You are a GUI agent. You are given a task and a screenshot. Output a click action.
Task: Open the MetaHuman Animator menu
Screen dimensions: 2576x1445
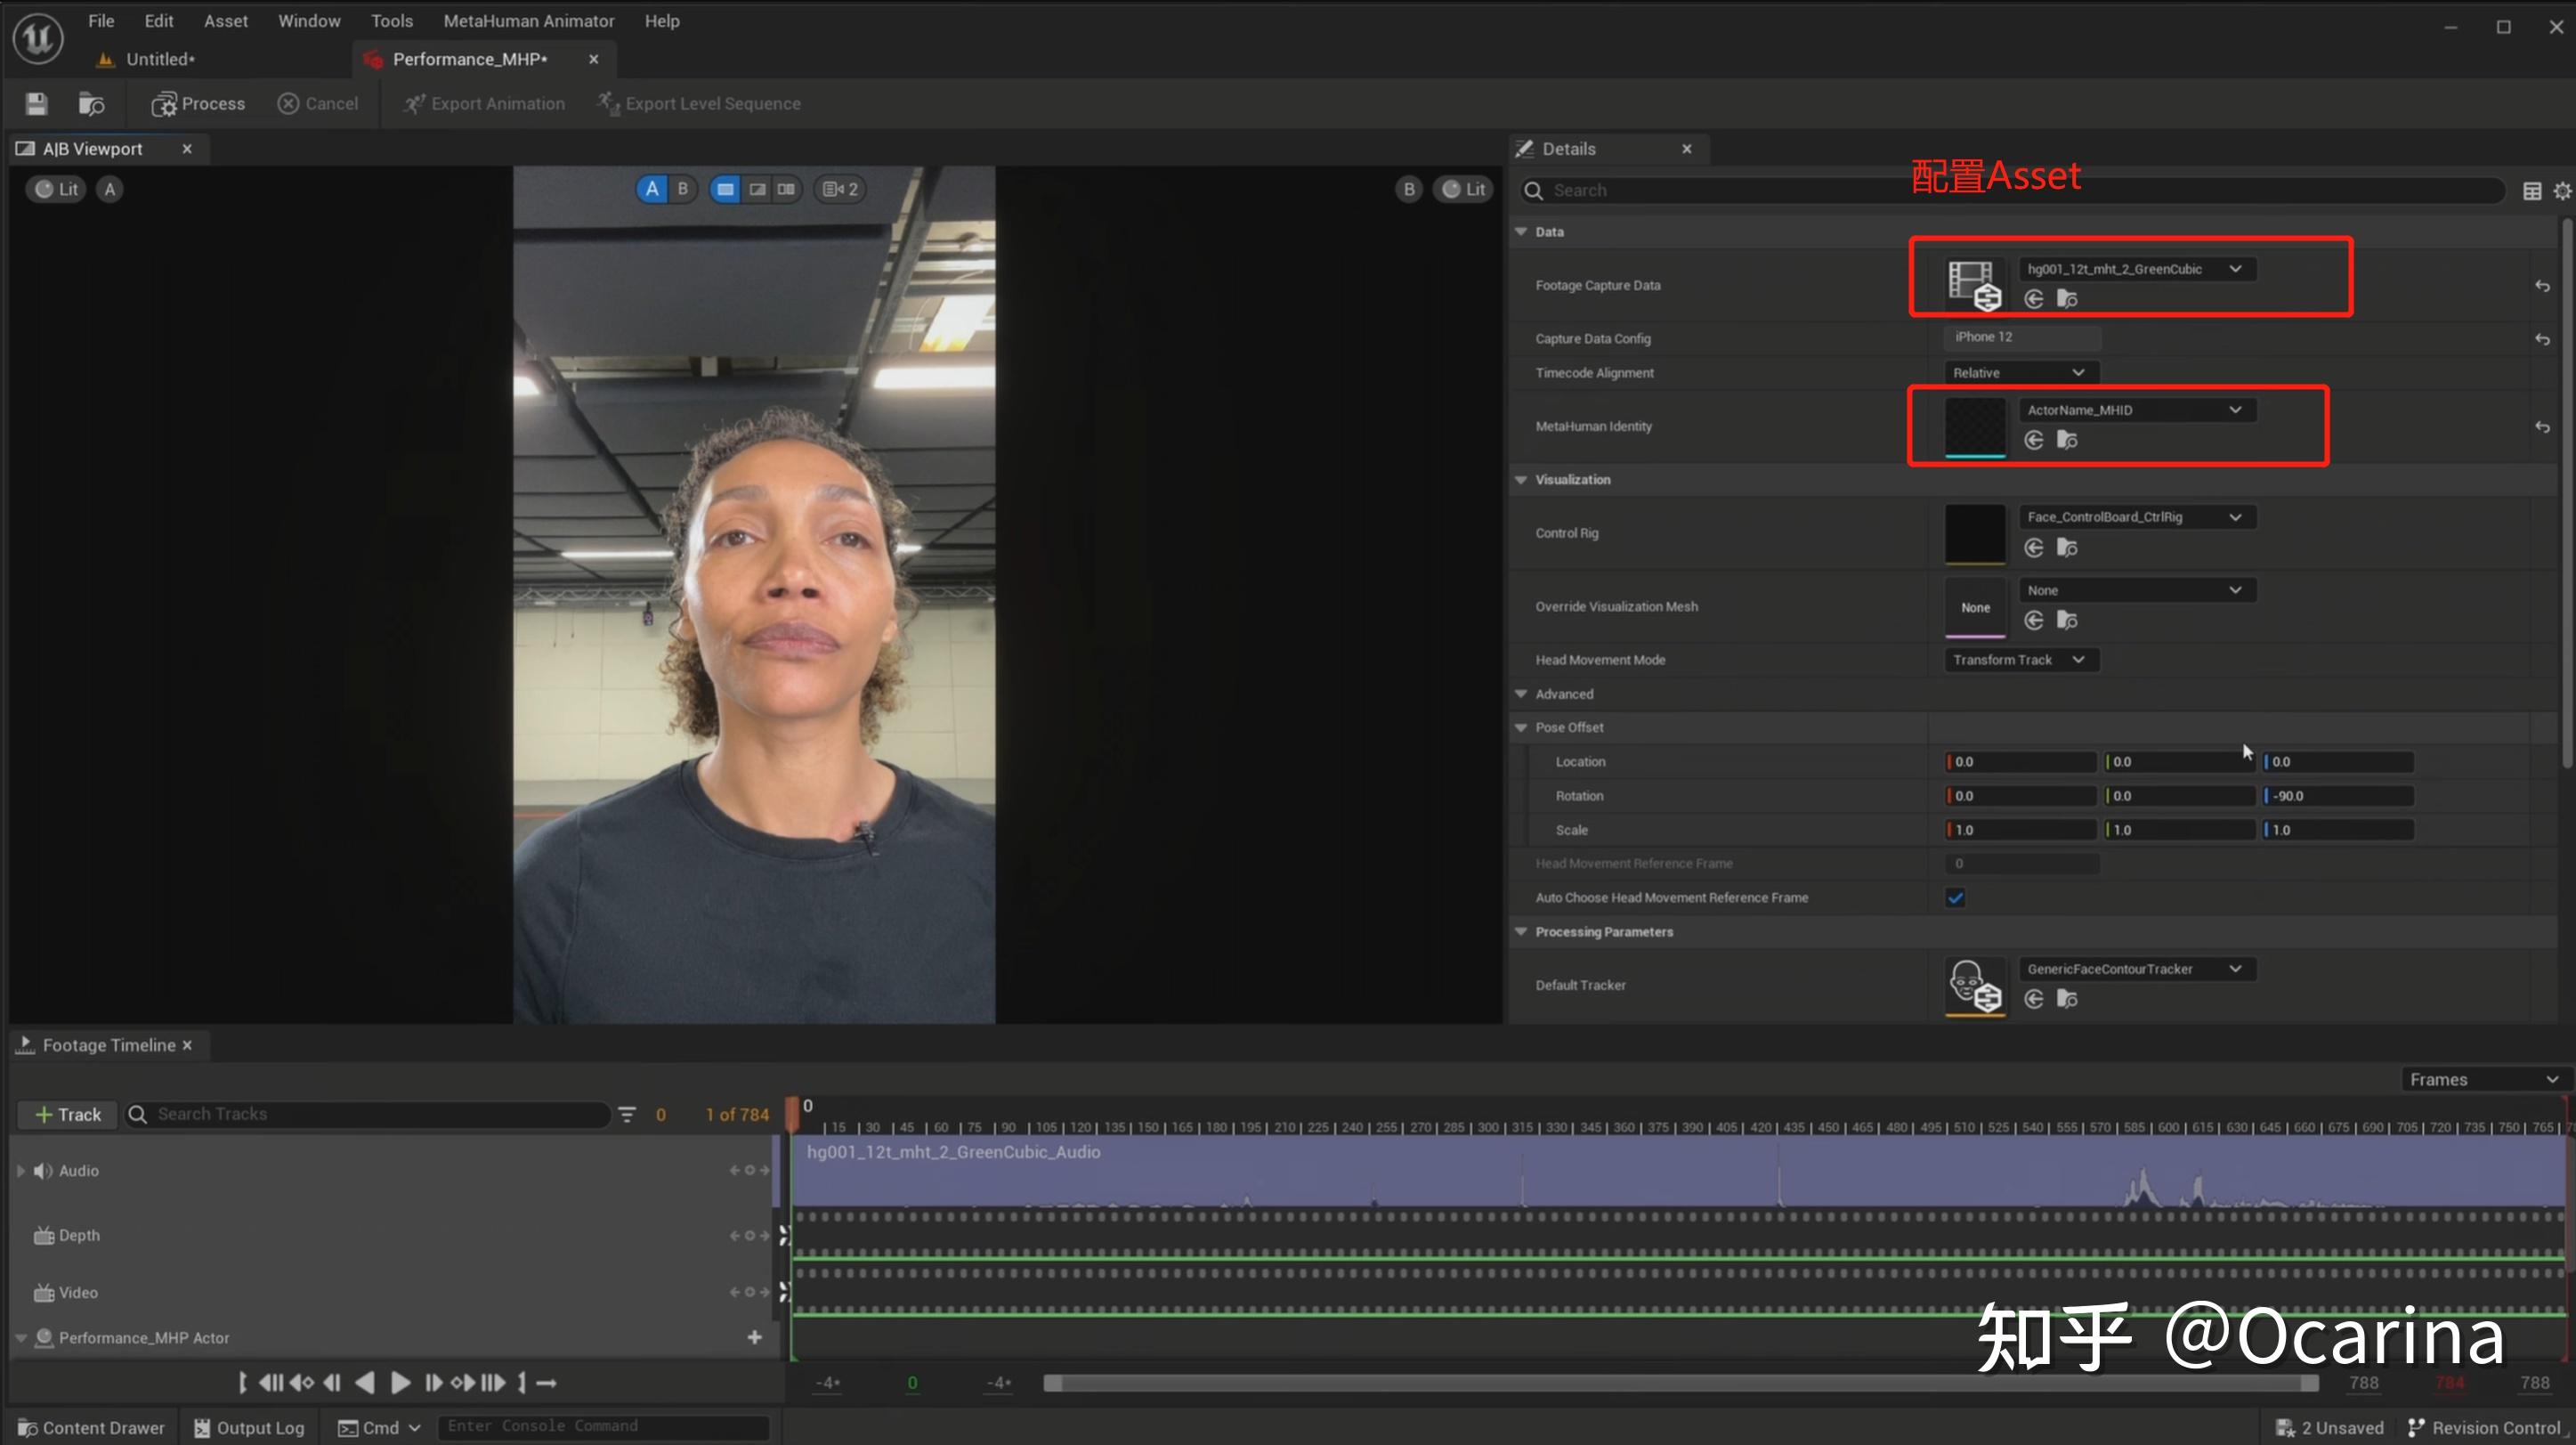[529, 20]
